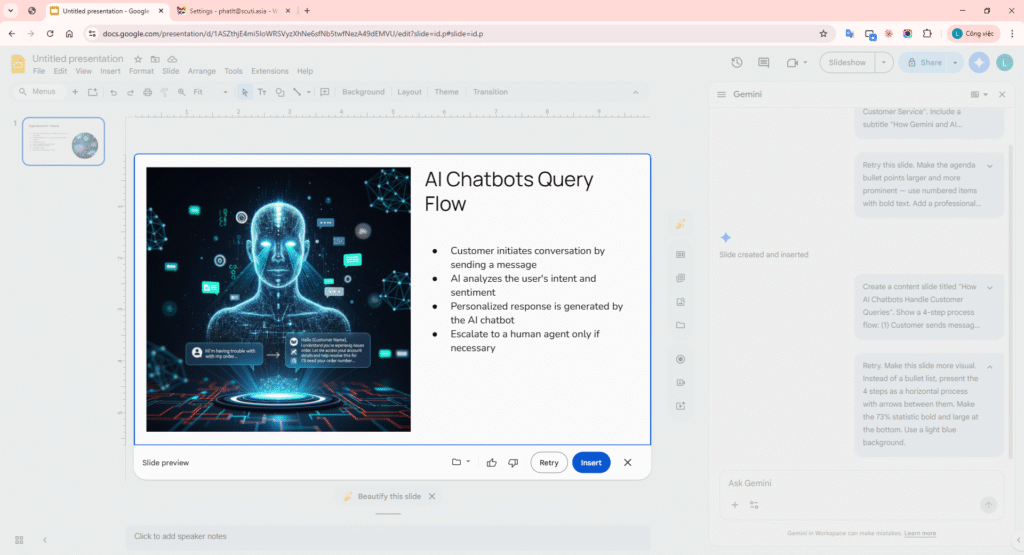Dismiss the slide preview with X
1024x555 pixels.
tap(628, 463)
